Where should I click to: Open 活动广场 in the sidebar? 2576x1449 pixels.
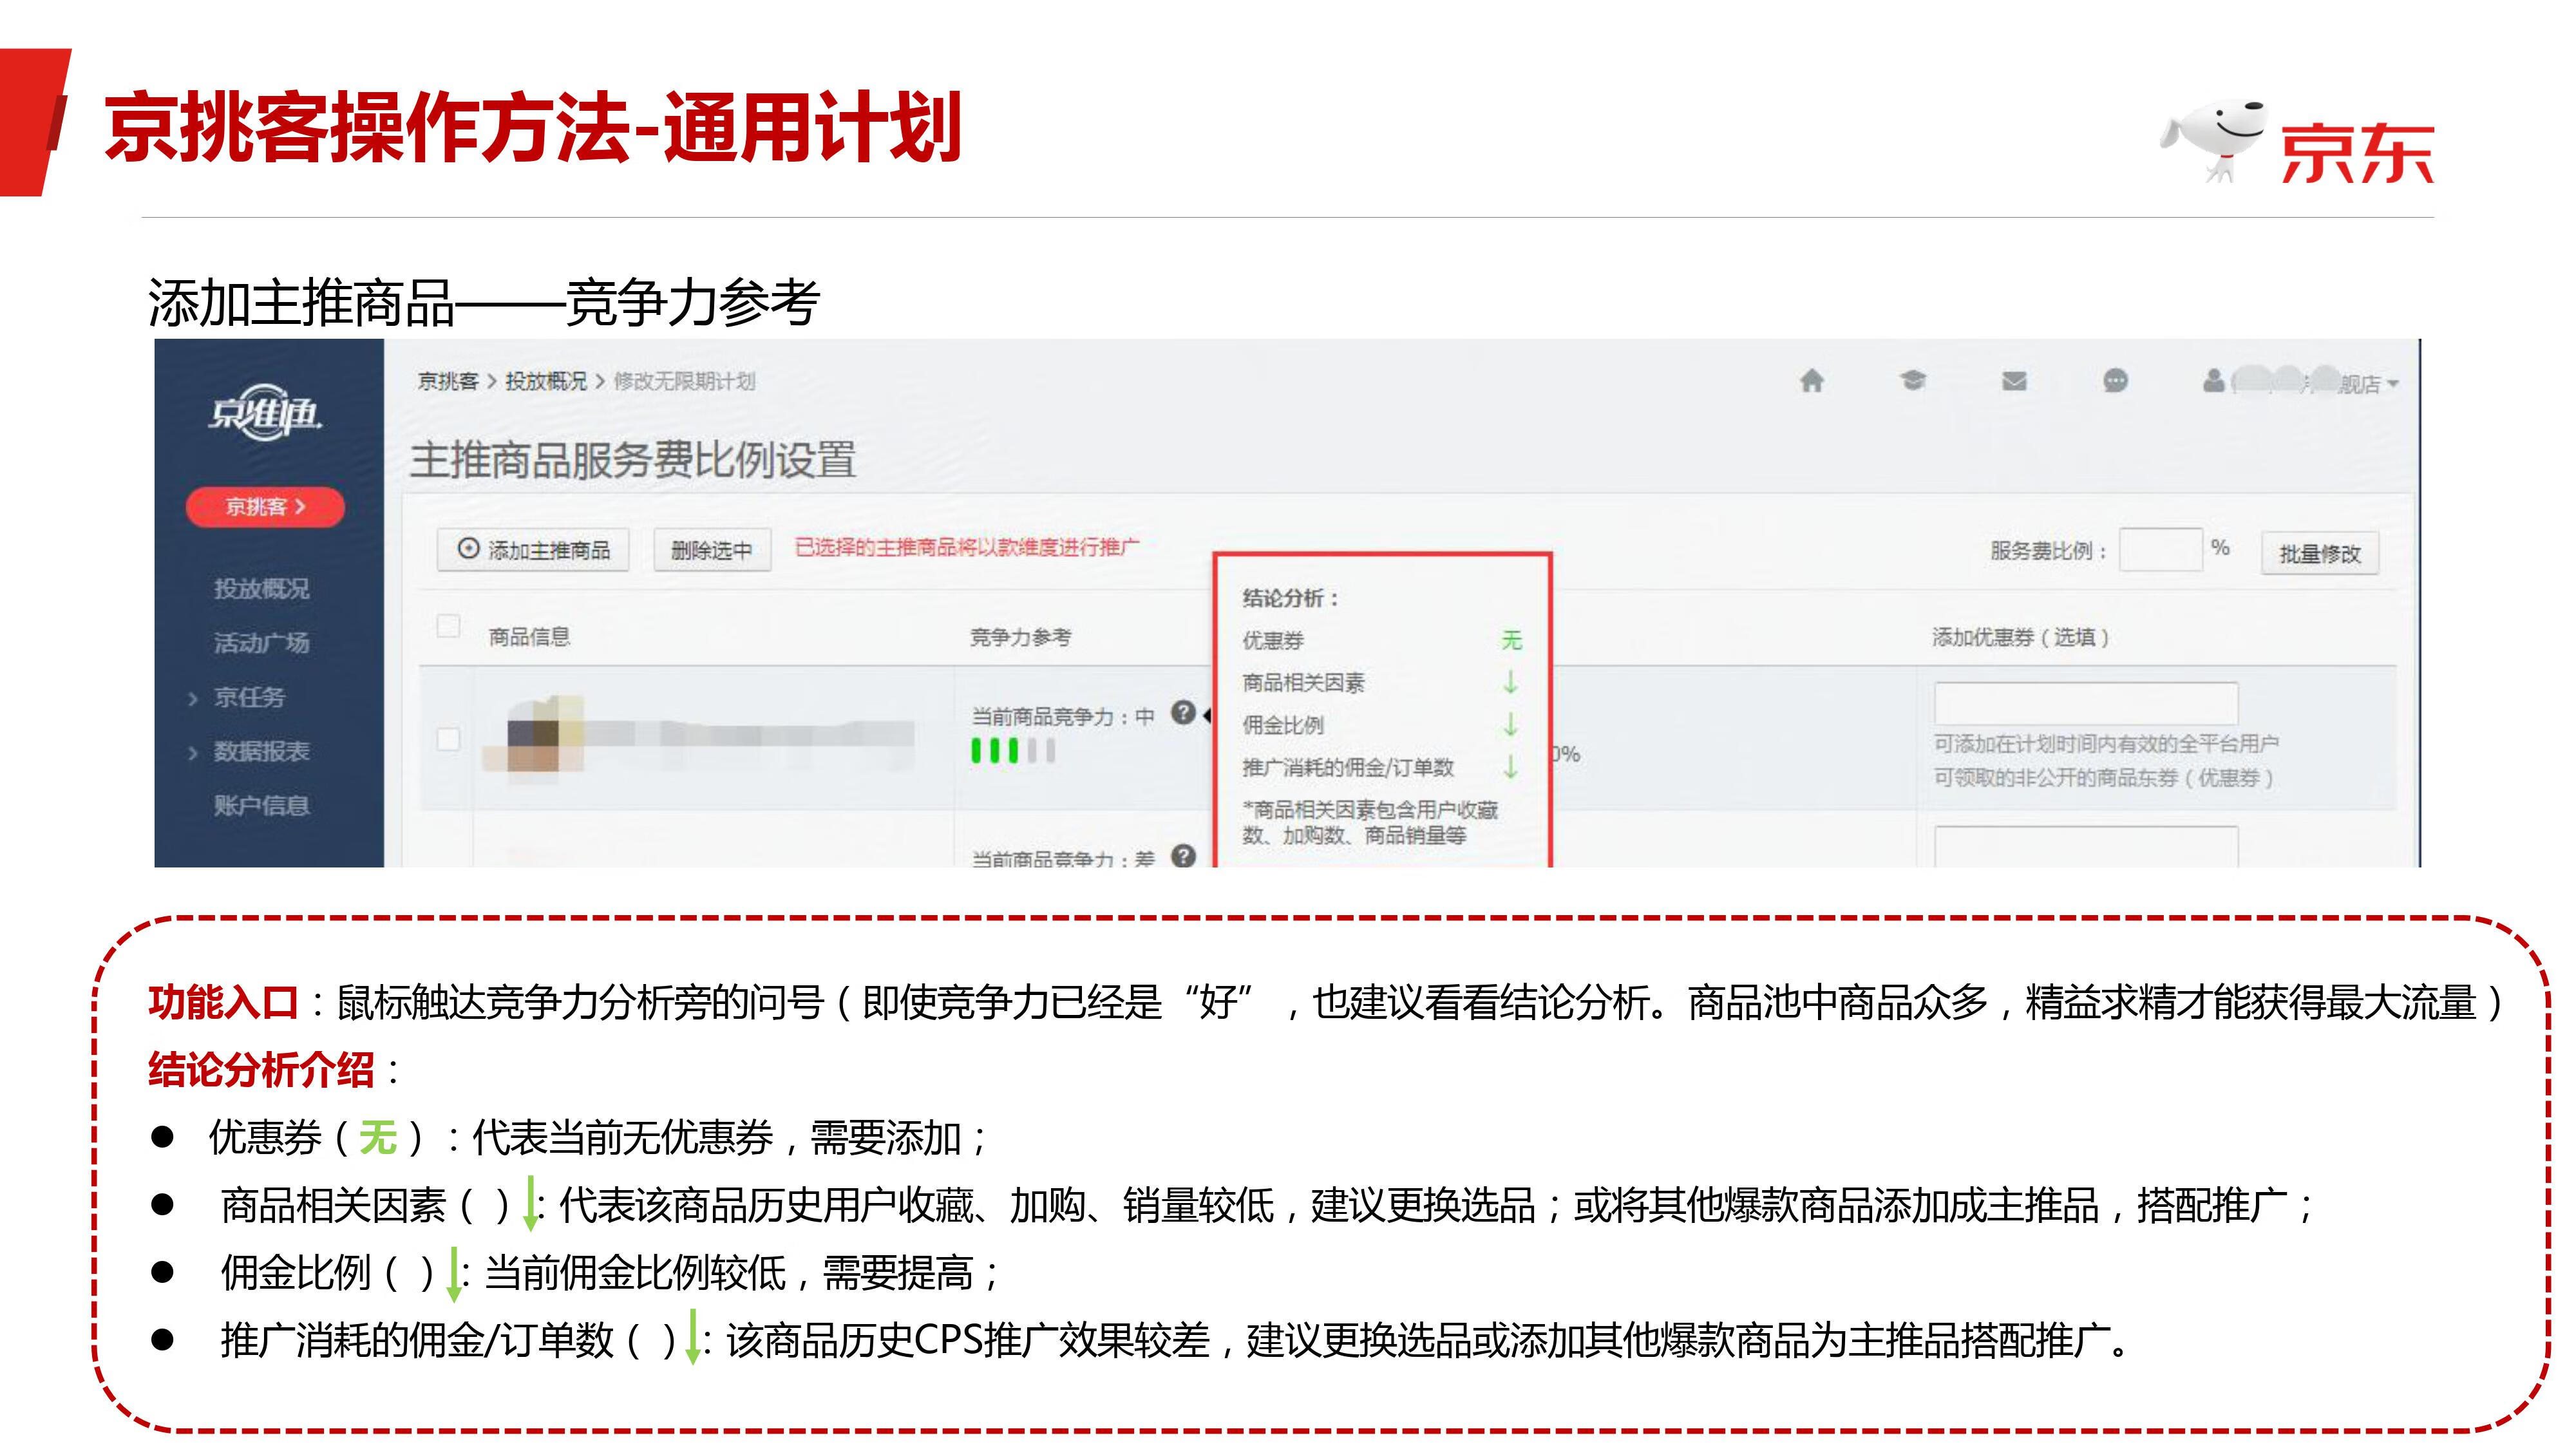click(261, 643)
